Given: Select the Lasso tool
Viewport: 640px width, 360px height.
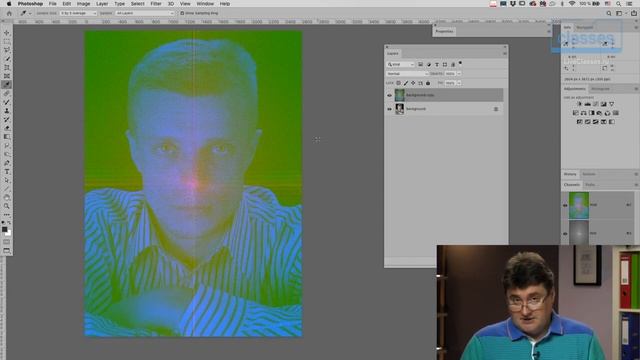Looking at the screenshot, I should click(x=7, y=50).
